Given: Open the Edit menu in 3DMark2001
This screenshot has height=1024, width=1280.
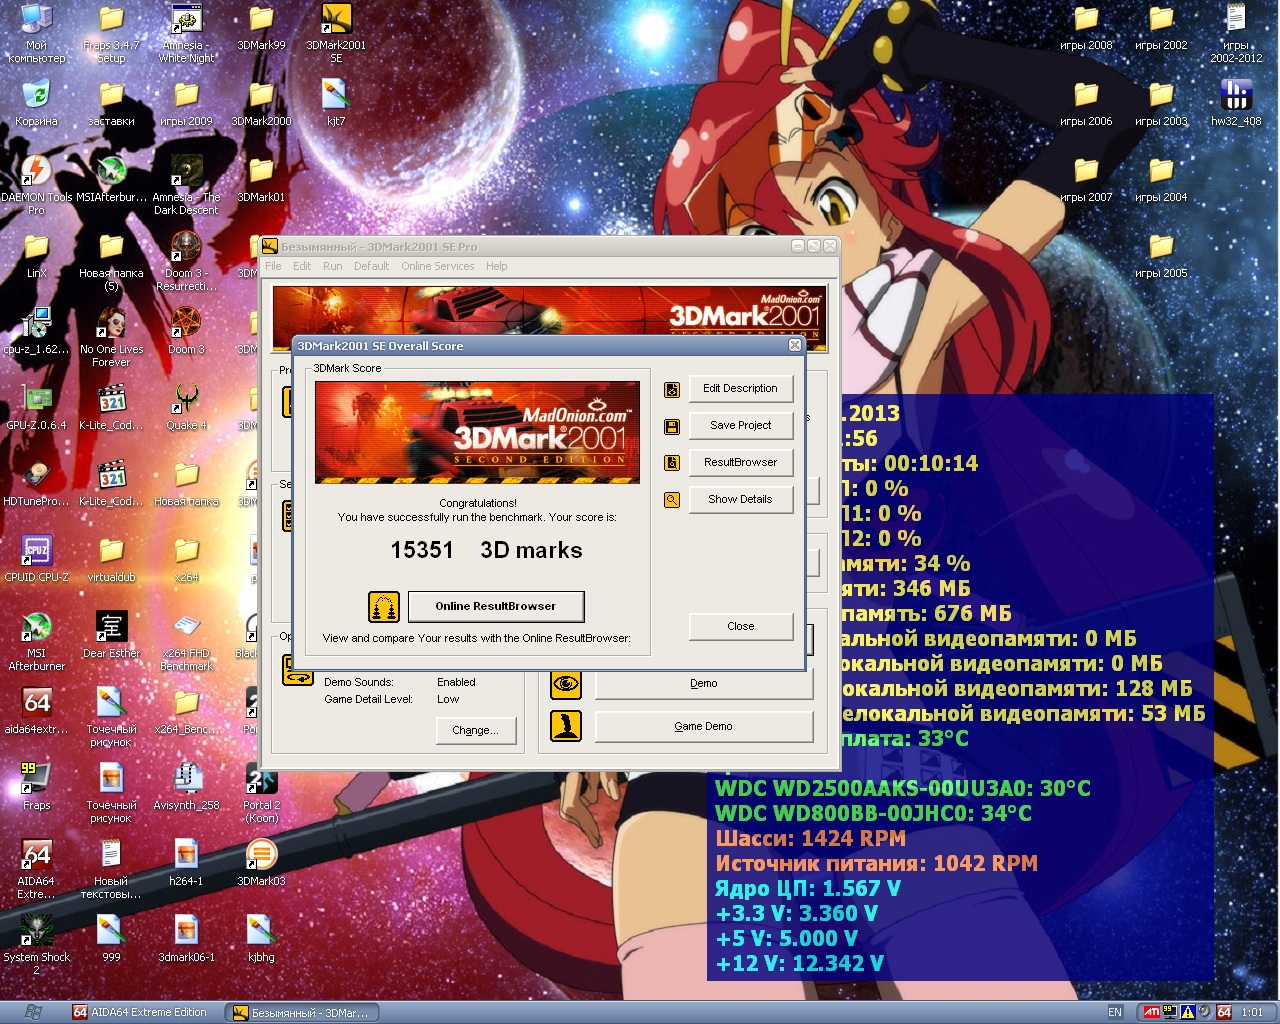Looking at the screenshot, I should coord(302,266).
